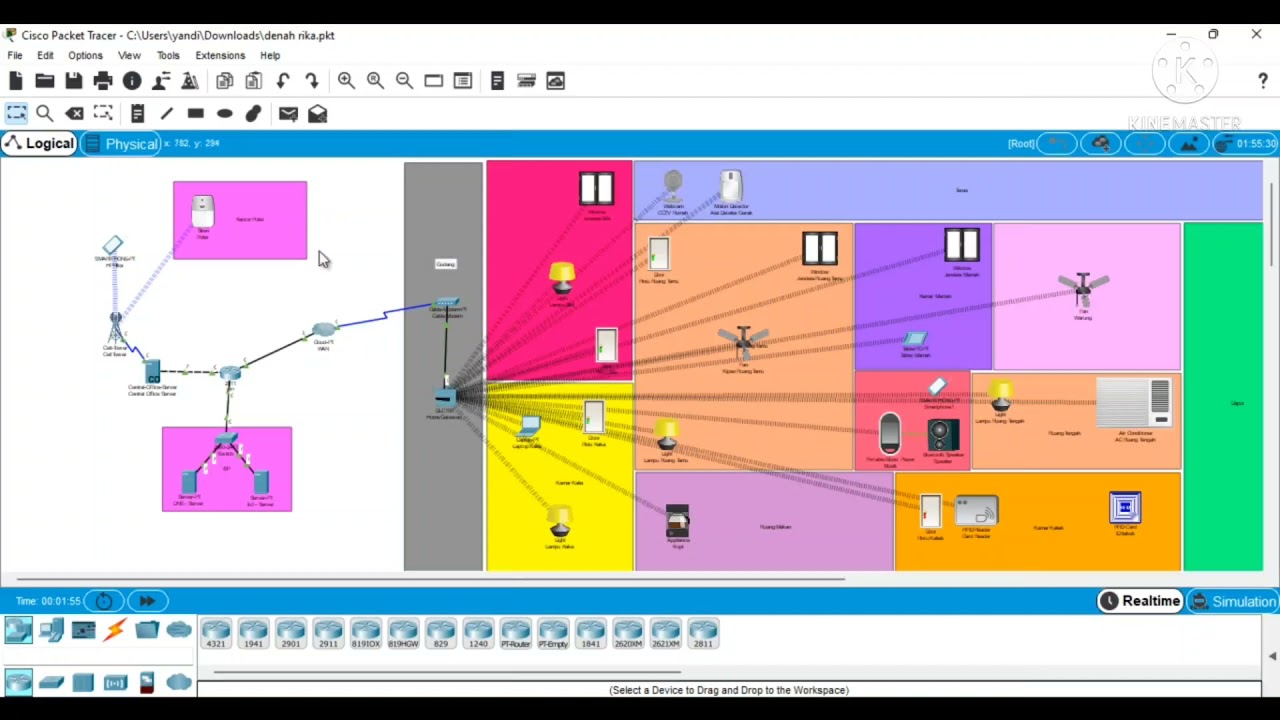
Task: Pick the Draw Ellipse tool
Action: 225,114
